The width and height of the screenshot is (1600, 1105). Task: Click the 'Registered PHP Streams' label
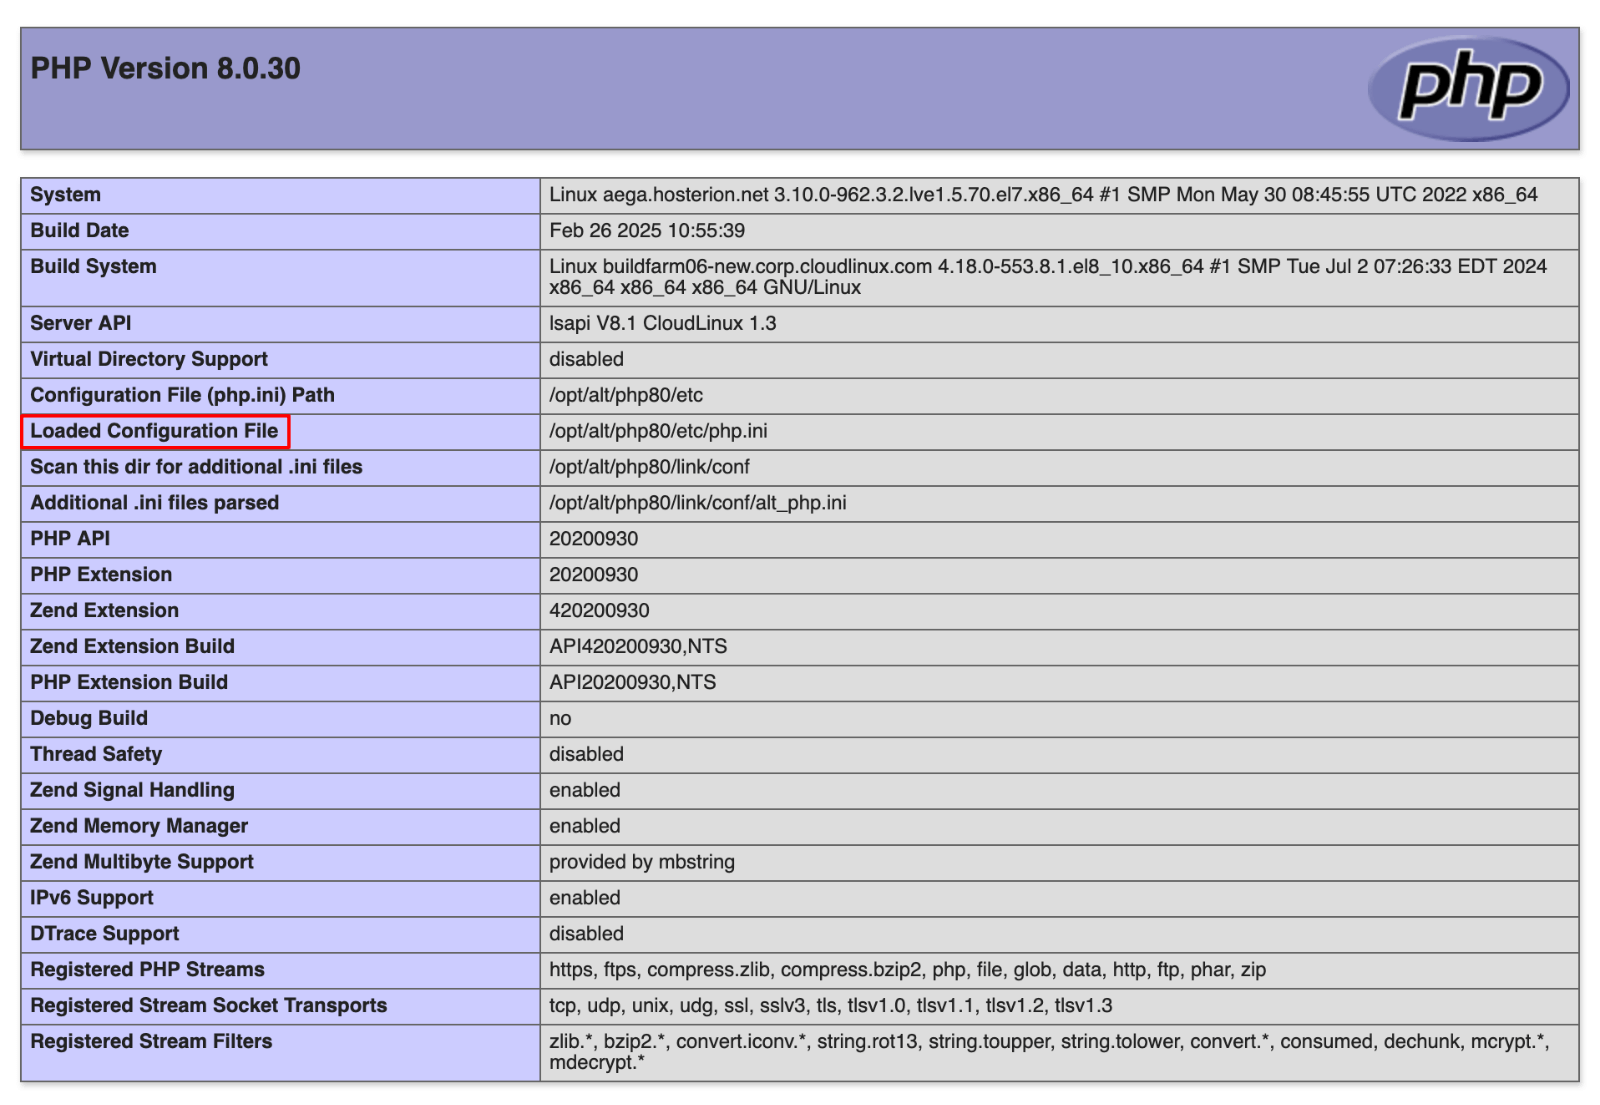click(x=148, y=970)
